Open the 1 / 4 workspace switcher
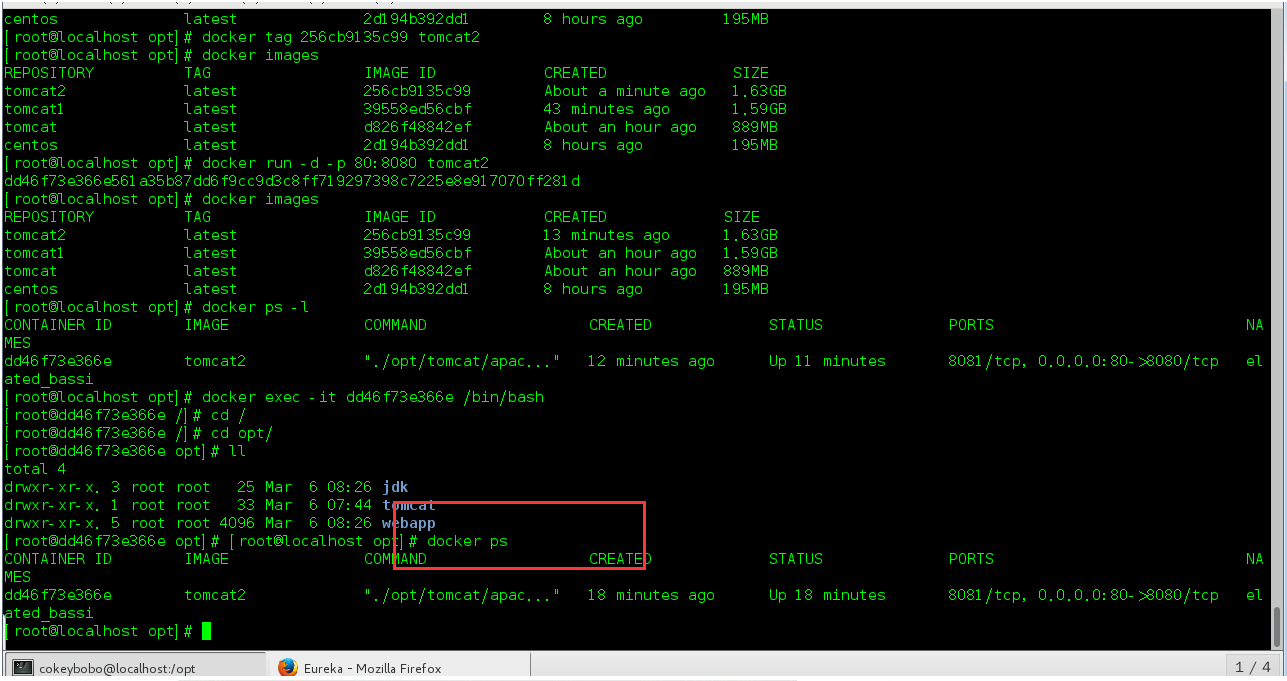The width and height of the screenshot is (1287, 681). coord(1253,667)
